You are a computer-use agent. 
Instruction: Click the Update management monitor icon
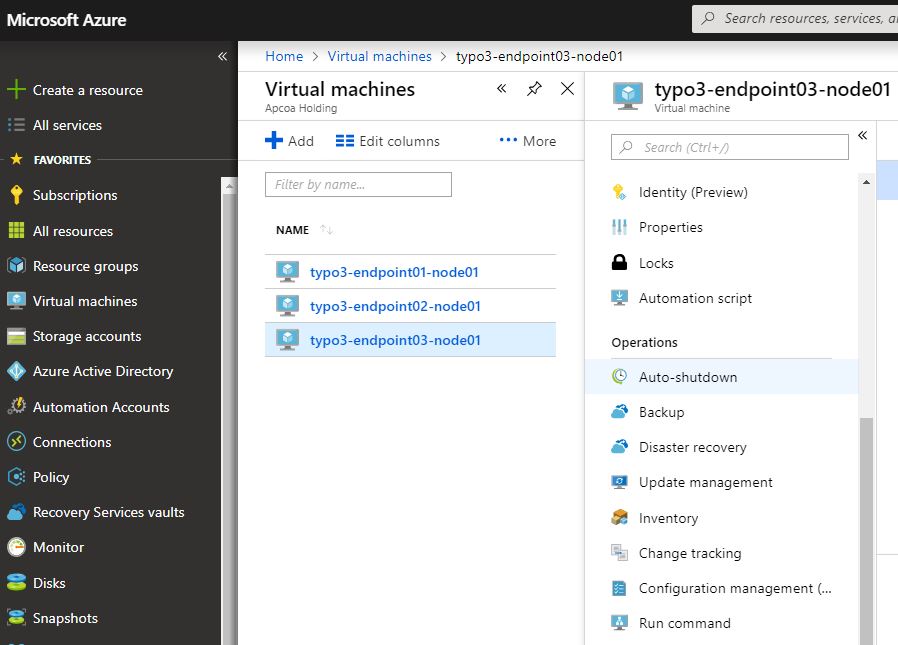click(x=619, y=482)
